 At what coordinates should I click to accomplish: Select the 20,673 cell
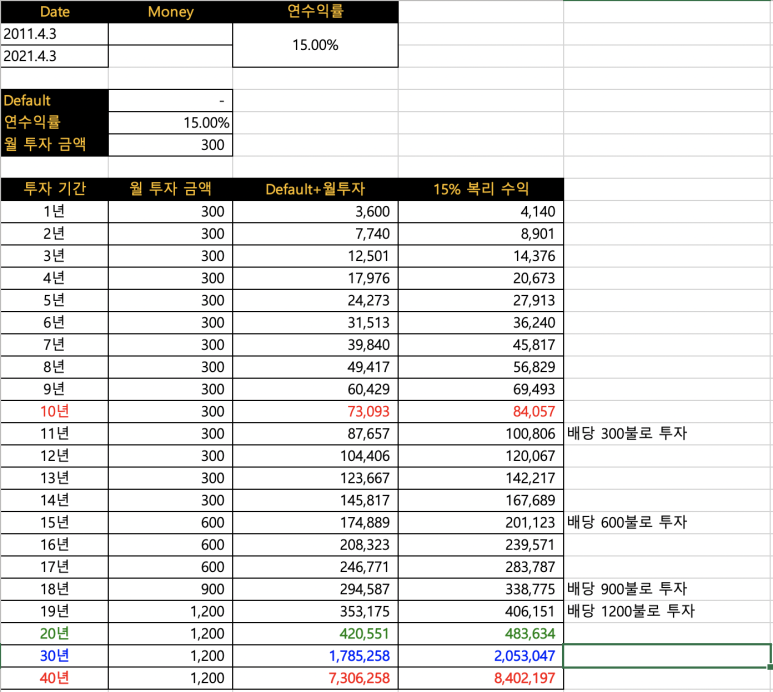(481, 278)
